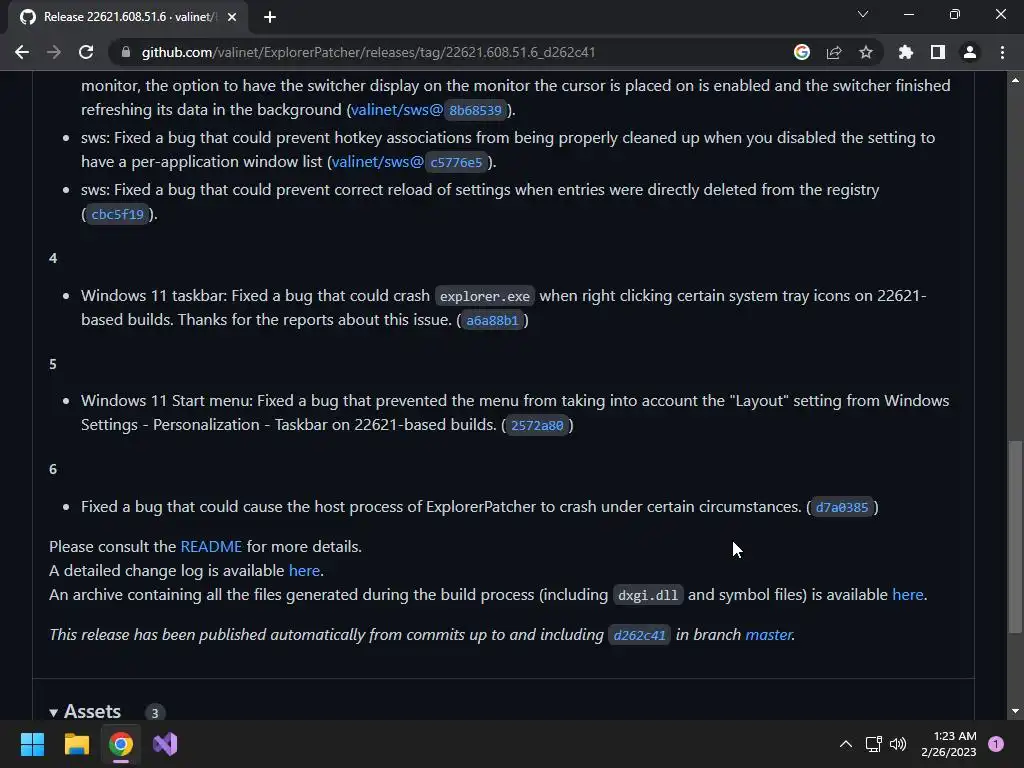Bookmark this page with the star
The image size is (1024, 768).
pos(865,52)
